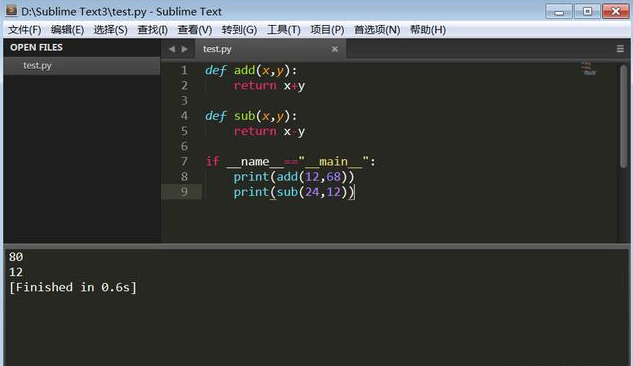Place cursor on 'return x-y' line

(x=269, y=131)
